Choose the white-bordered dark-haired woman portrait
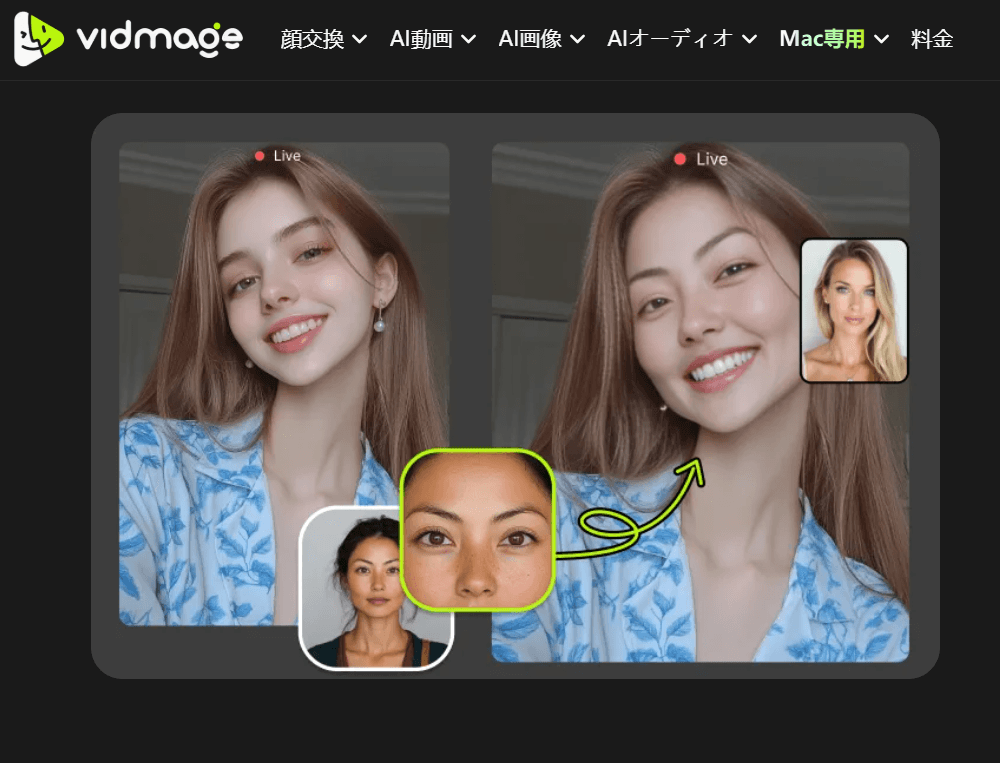The image size is (1000, 763). [x=376, y=588]
